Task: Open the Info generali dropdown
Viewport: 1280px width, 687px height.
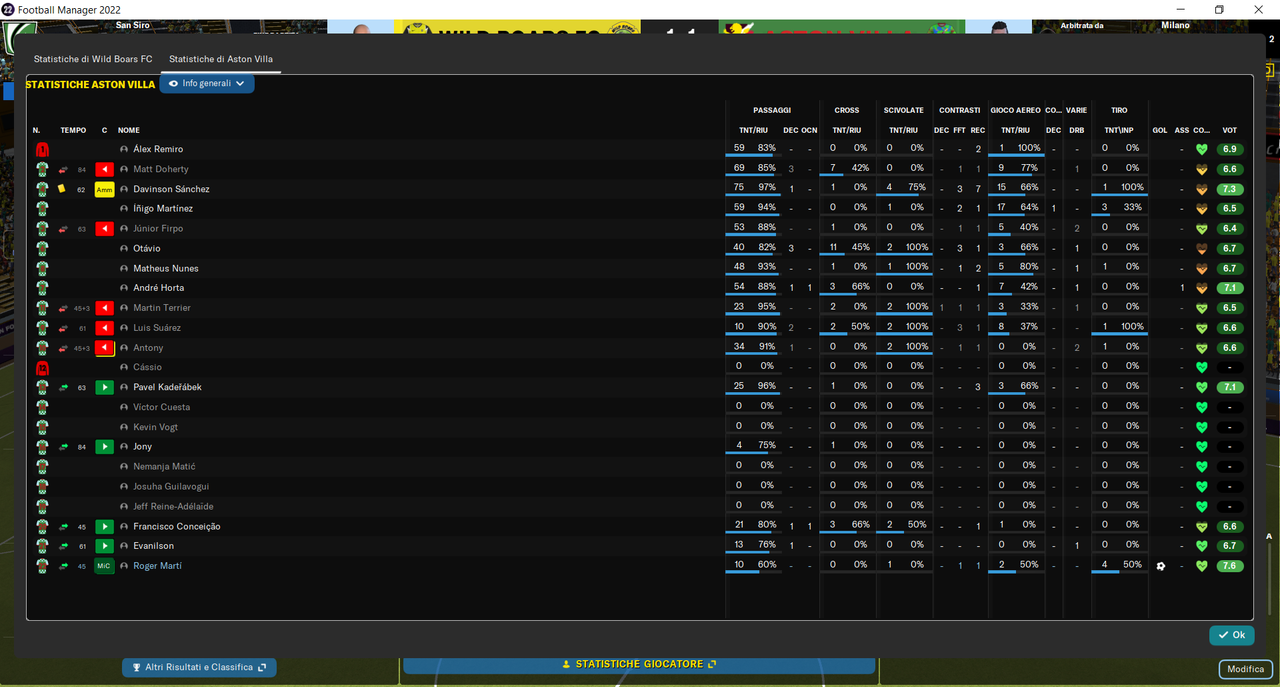Action: click(207, 84)
